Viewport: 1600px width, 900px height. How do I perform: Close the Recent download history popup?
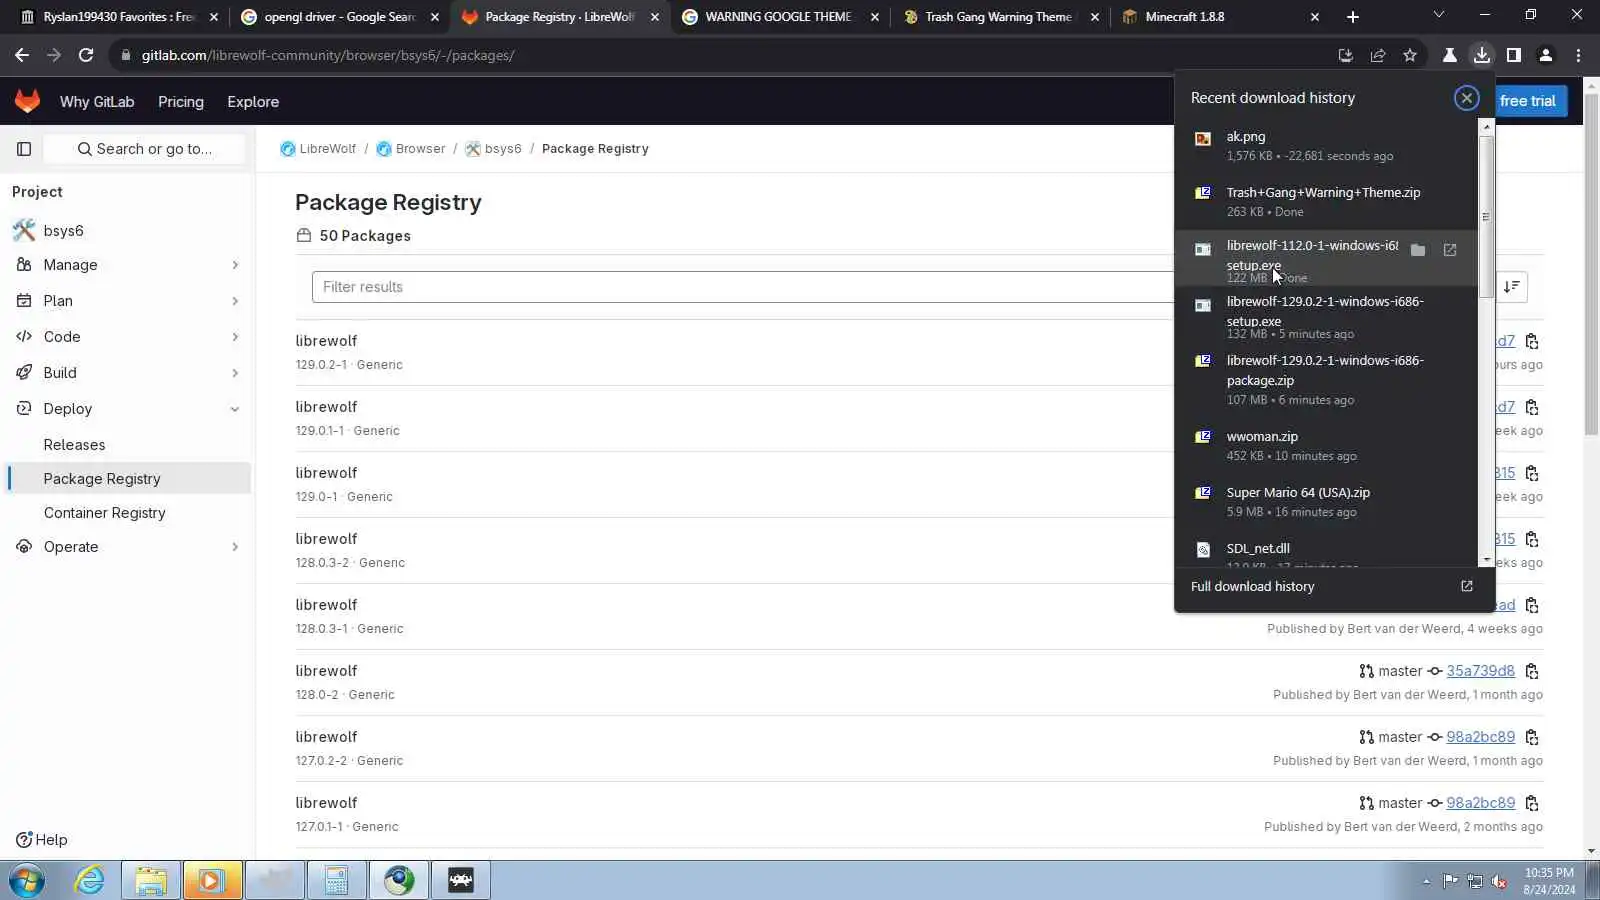[1466, 98]
